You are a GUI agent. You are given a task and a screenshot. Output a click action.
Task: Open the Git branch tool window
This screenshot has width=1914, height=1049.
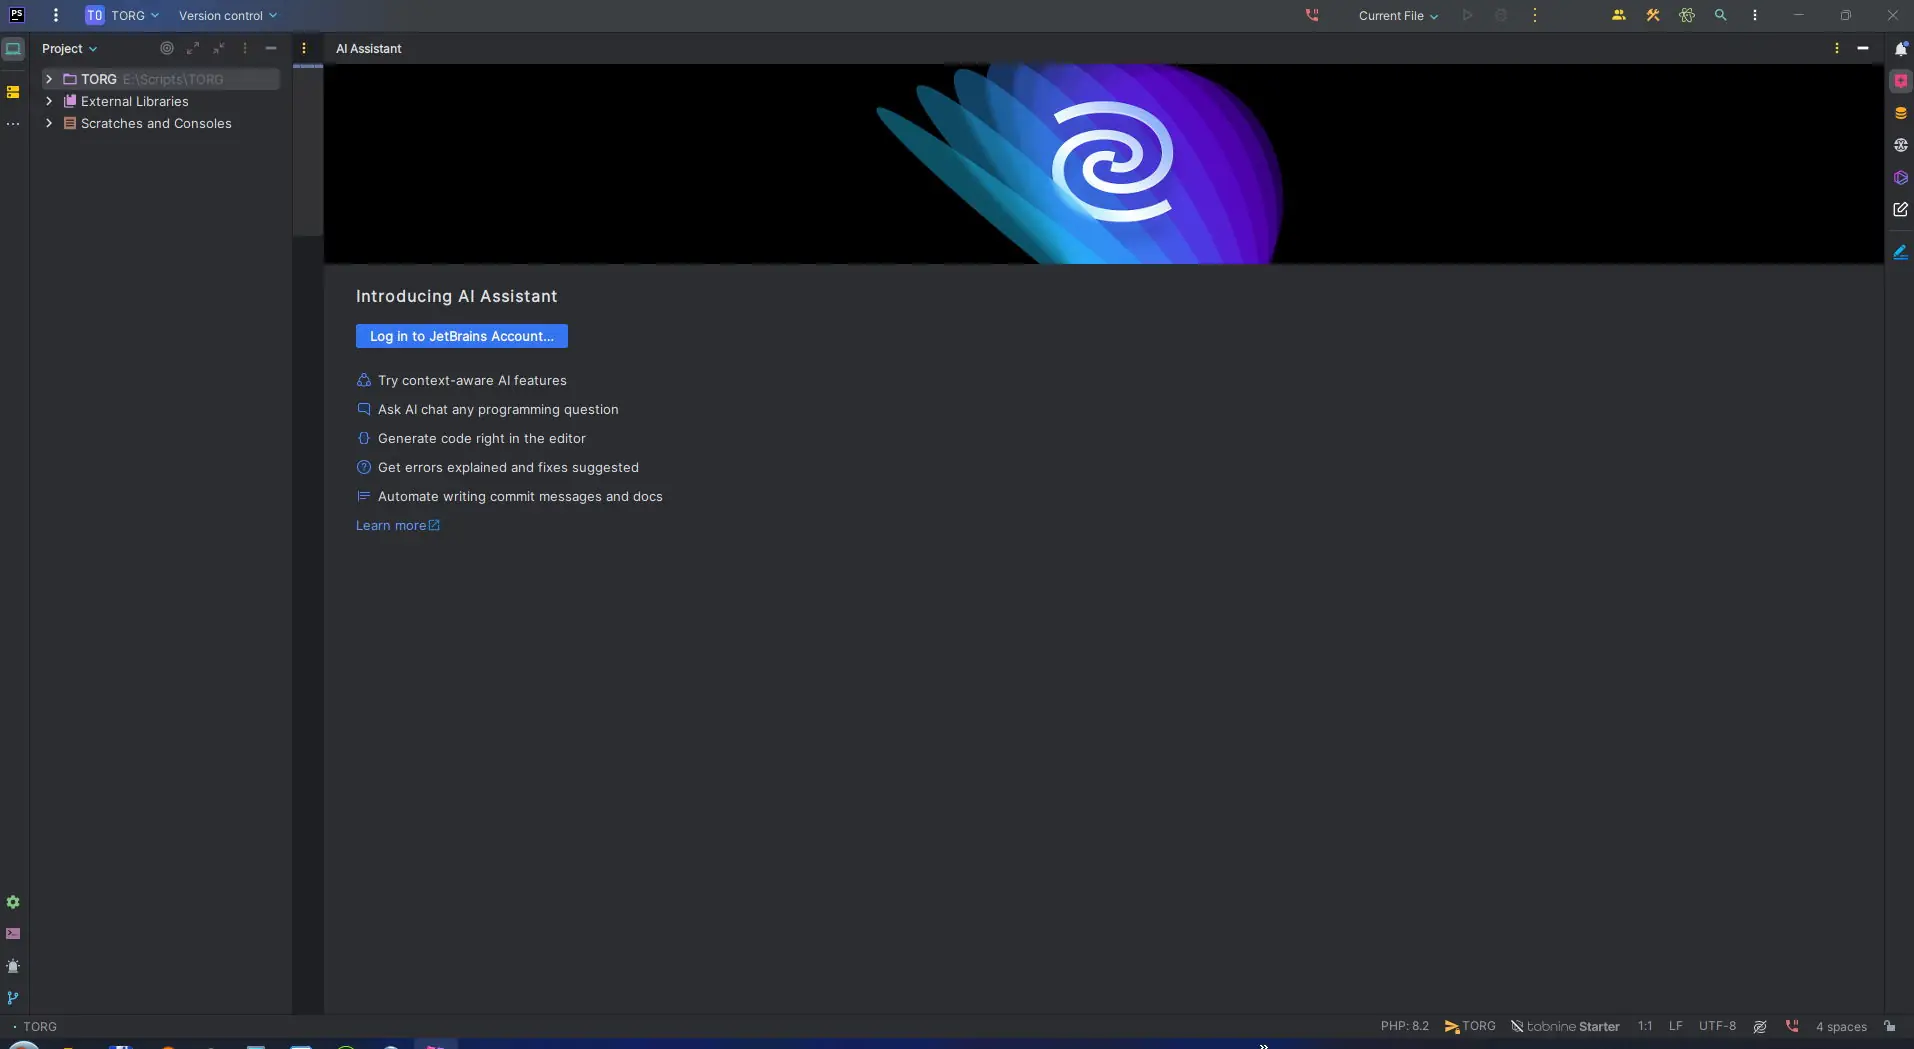coord(13,998)
